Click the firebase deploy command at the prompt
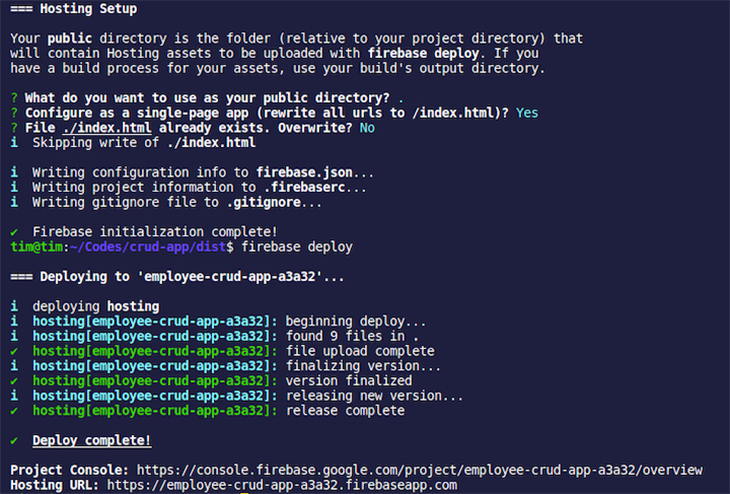Viewport: 730px width, 494px height. coord(297,247)
